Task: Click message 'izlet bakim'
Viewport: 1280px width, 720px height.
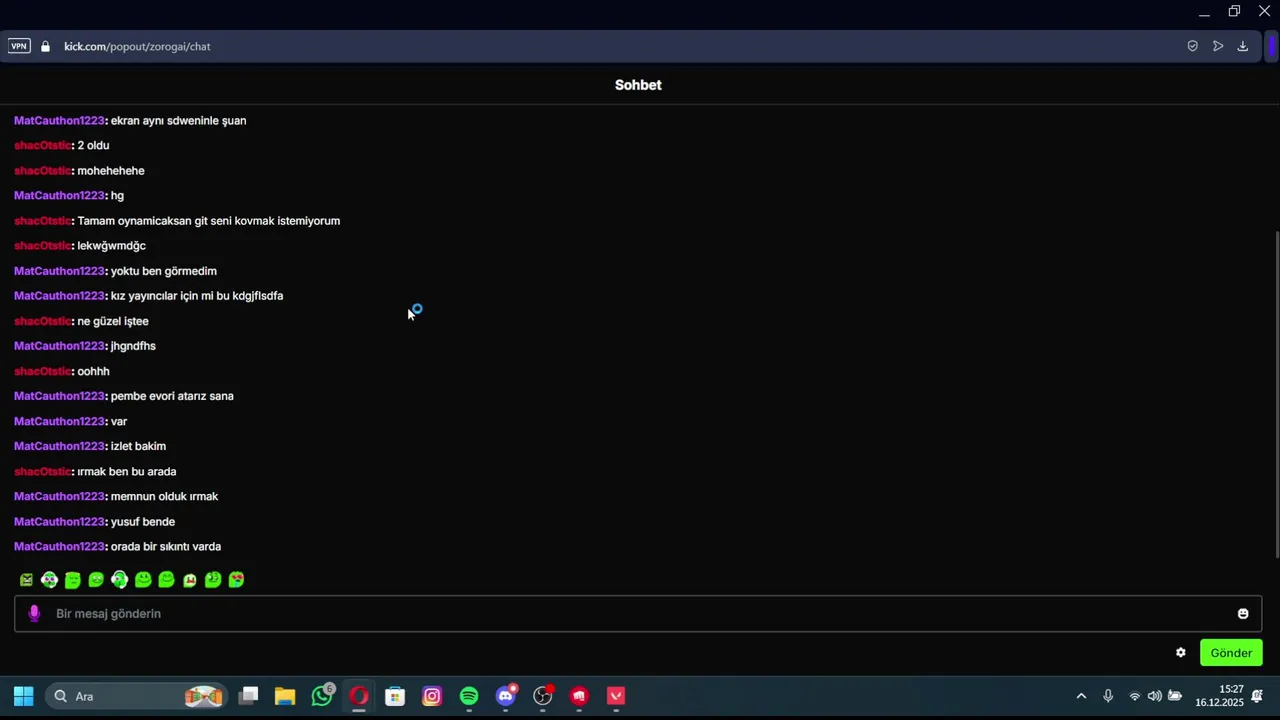Action: 138,447
